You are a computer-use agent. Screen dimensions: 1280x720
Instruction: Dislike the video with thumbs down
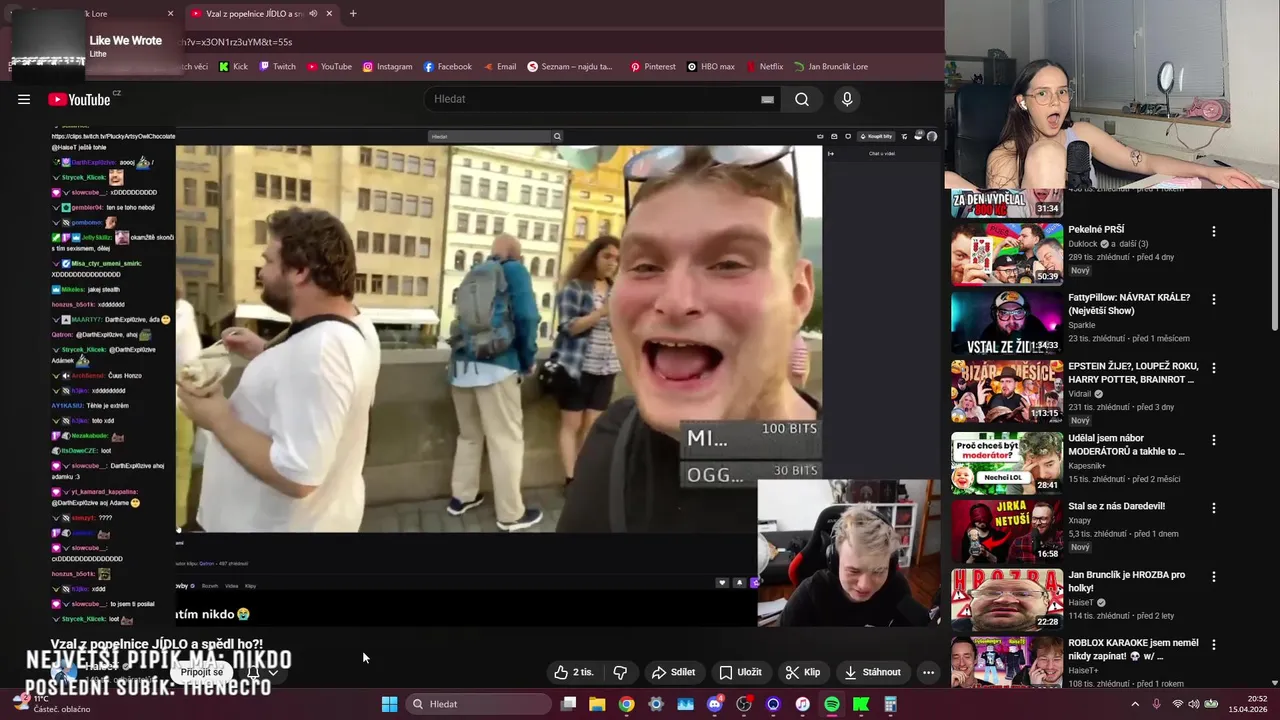click(x=620, y=672)
